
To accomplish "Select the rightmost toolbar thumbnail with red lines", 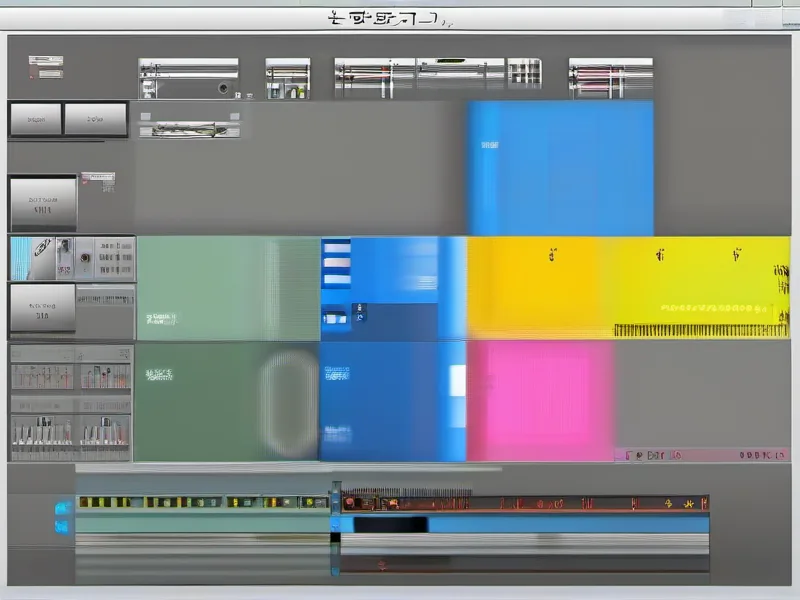I will [609, 78].
